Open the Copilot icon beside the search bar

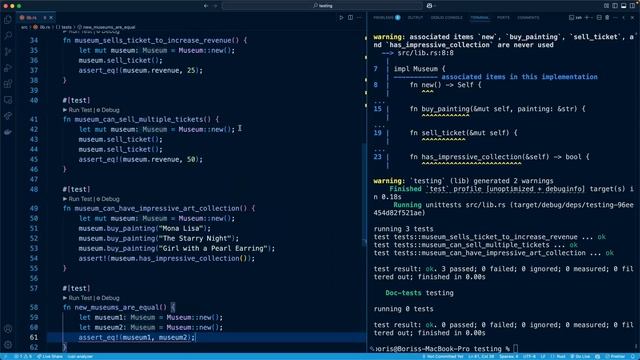click(x=429, y=6)
